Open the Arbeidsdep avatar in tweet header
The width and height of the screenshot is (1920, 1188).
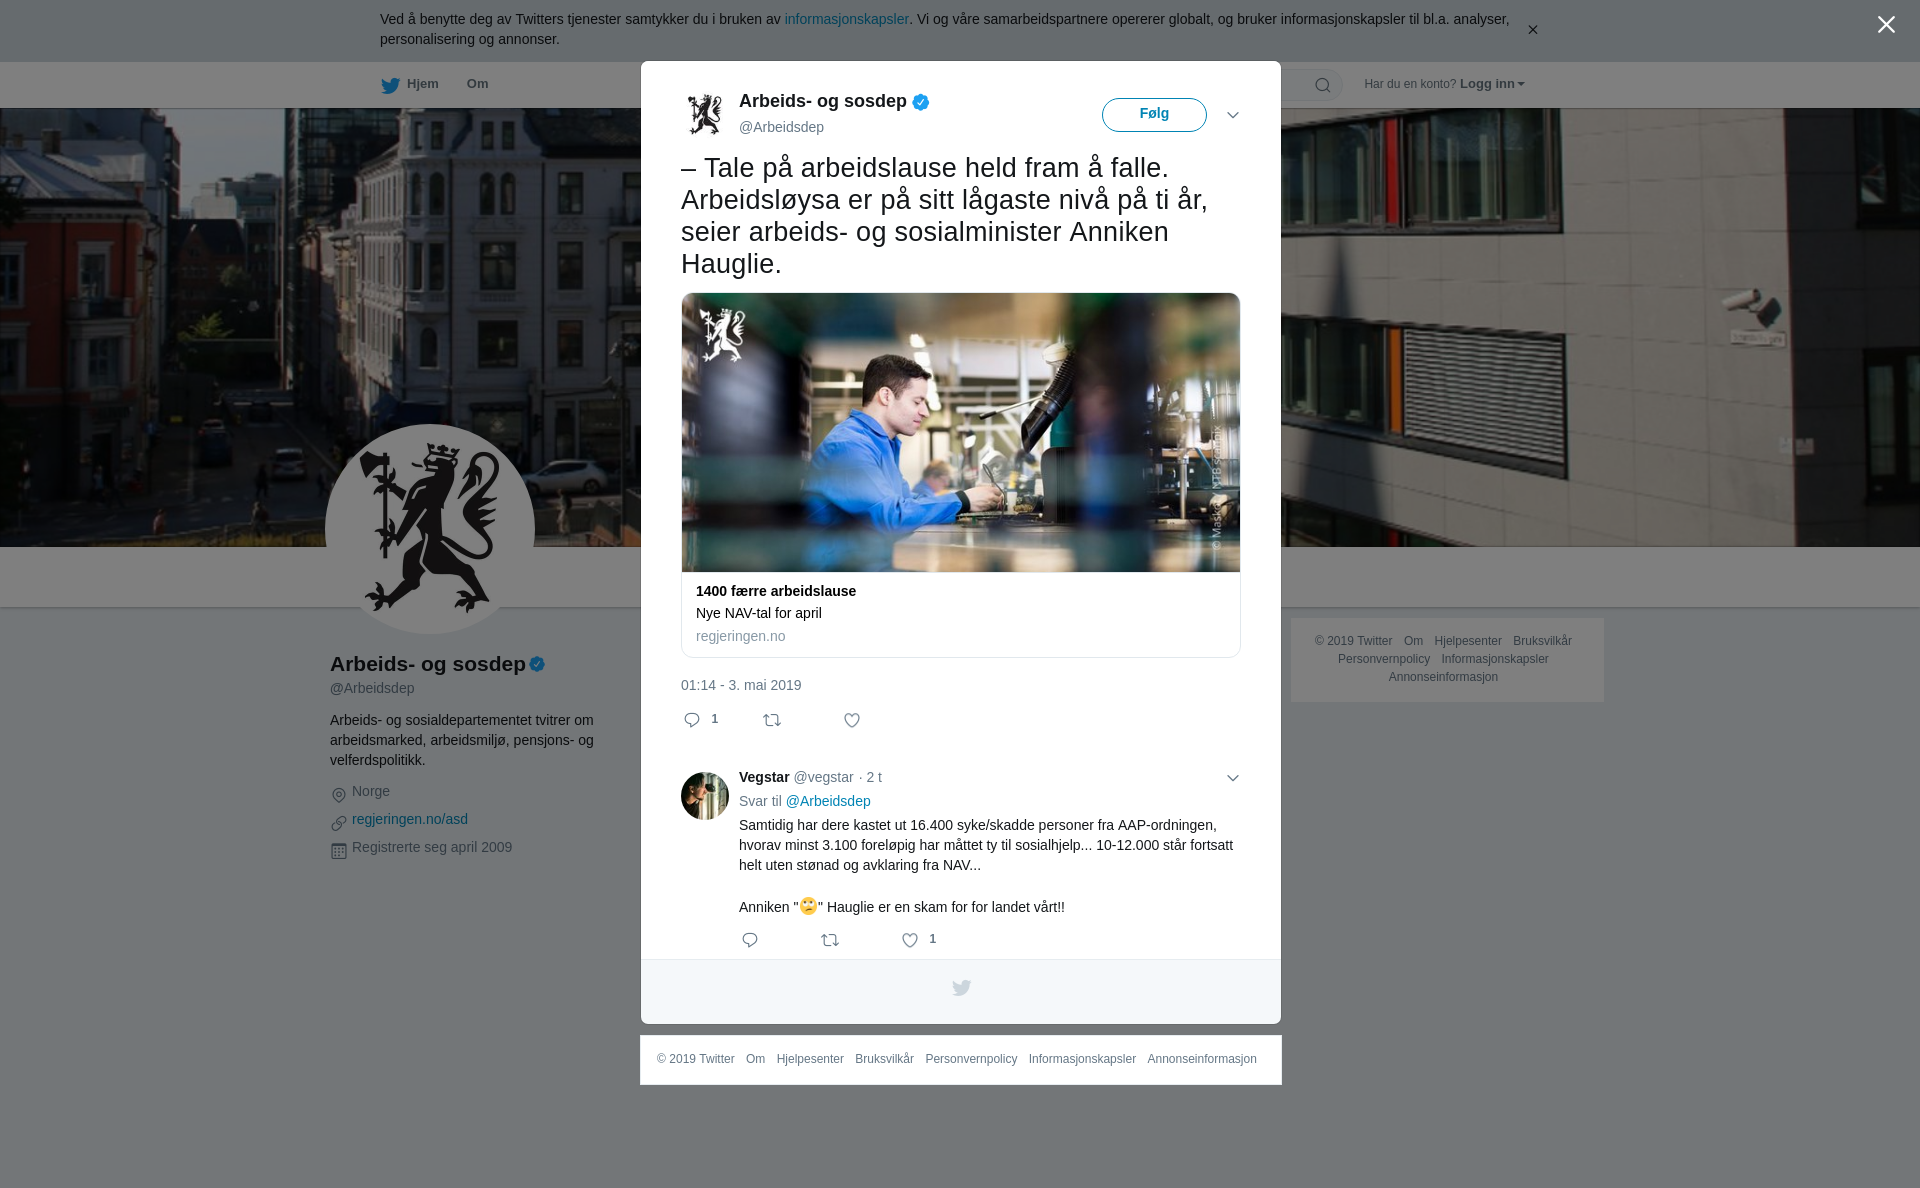pyautogui.click(x=705, y=114)
